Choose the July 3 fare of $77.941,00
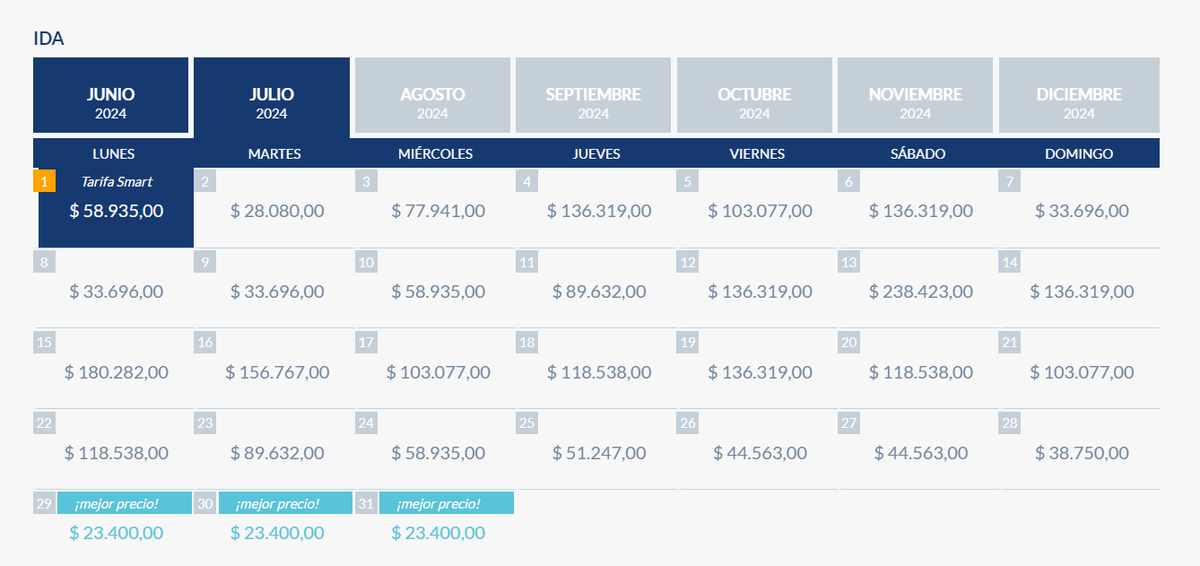 (438, 211)
